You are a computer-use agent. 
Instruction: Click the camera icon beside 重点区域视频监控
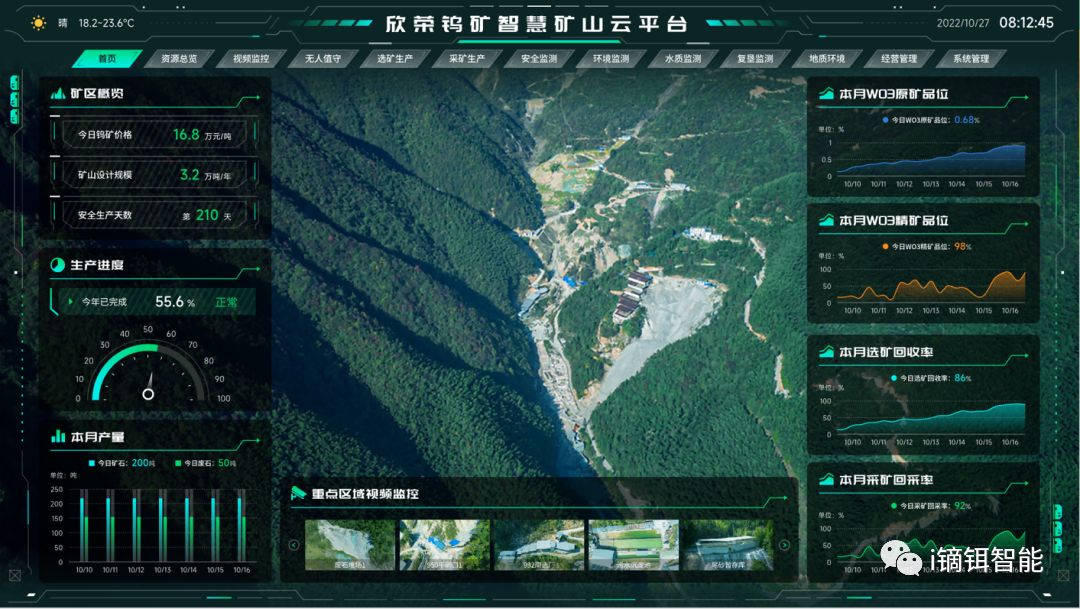[x=298, y=493]
